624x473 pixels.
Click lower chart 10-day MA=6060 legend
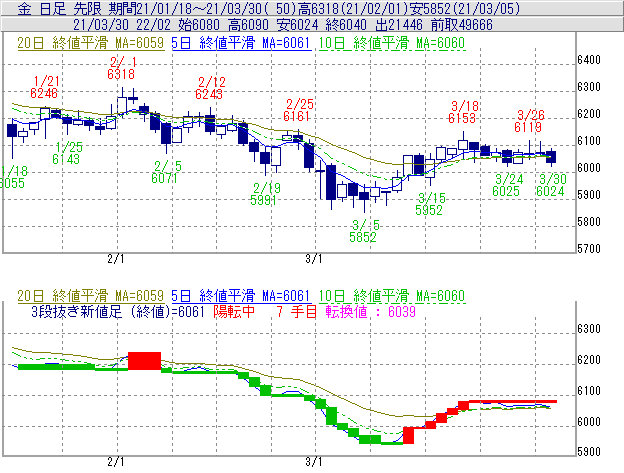click(x=392, y=296)
